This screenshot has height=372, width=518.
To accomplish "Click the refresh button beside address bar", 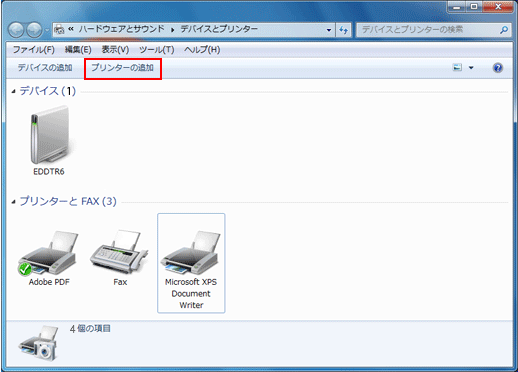I will pyautogui.click(x=343, y=30).
